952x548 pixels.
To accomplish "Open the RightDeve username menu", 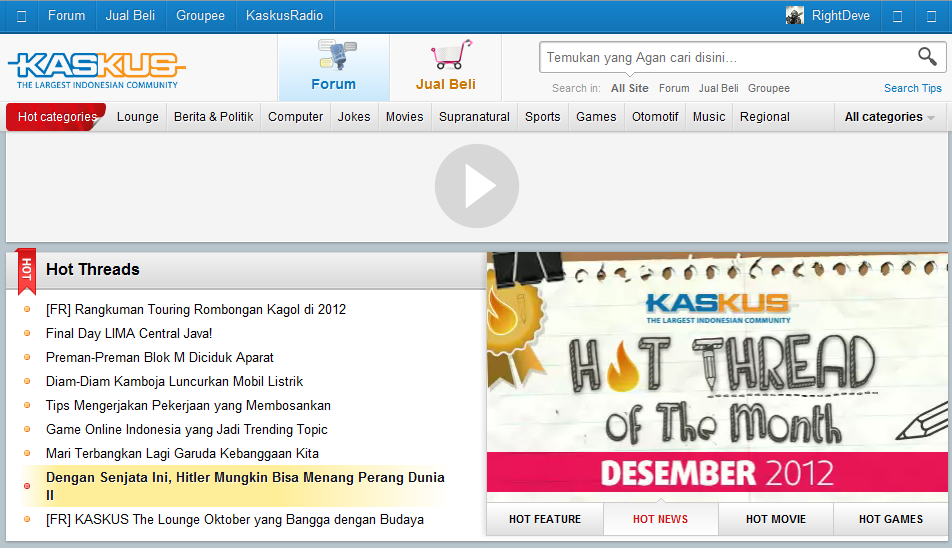I will click(841, 16).
